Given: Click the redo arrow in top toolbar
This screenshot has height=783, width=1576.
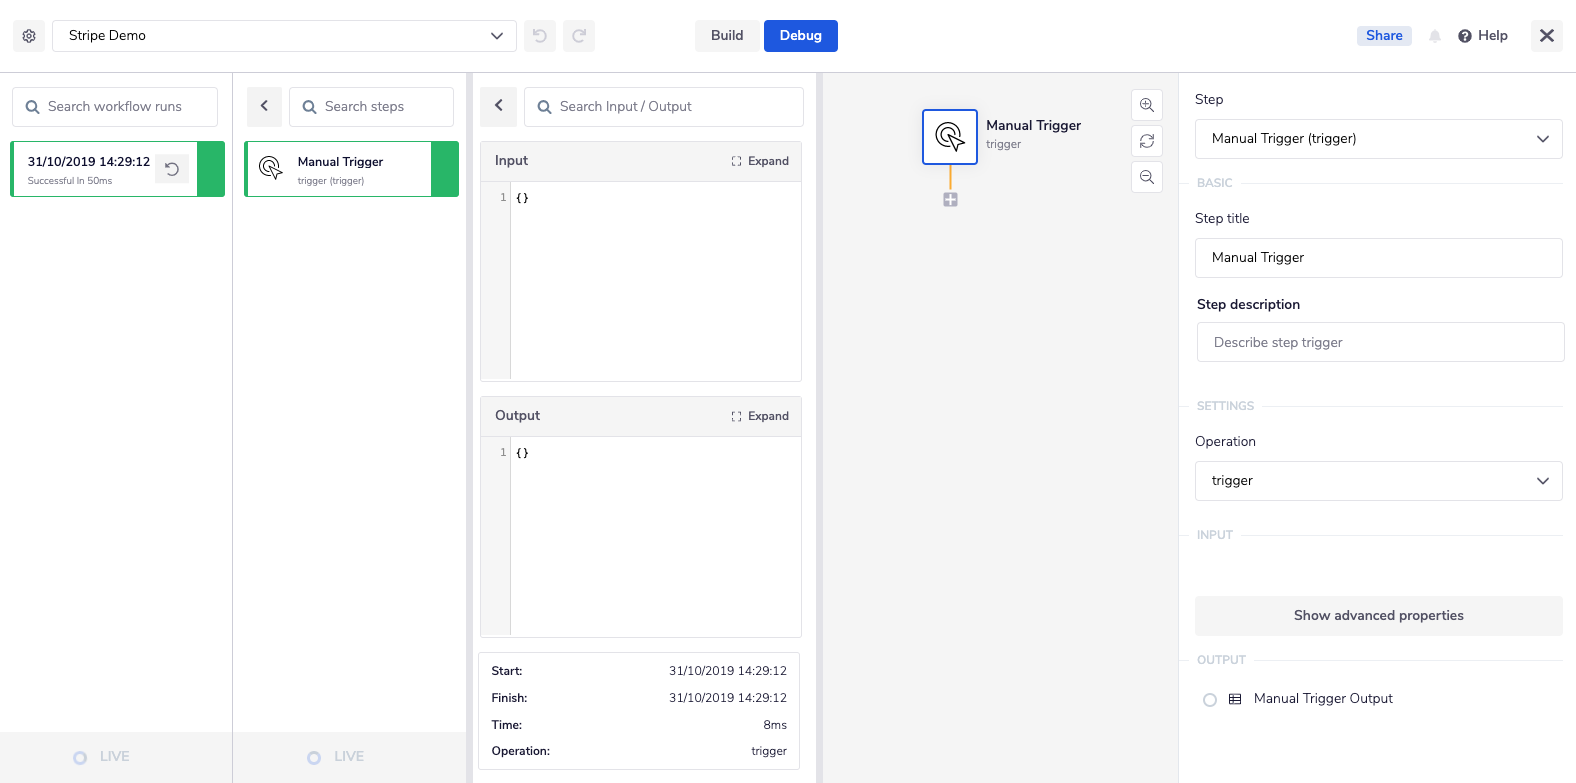Looking at the screenshot, I should 579,36.
